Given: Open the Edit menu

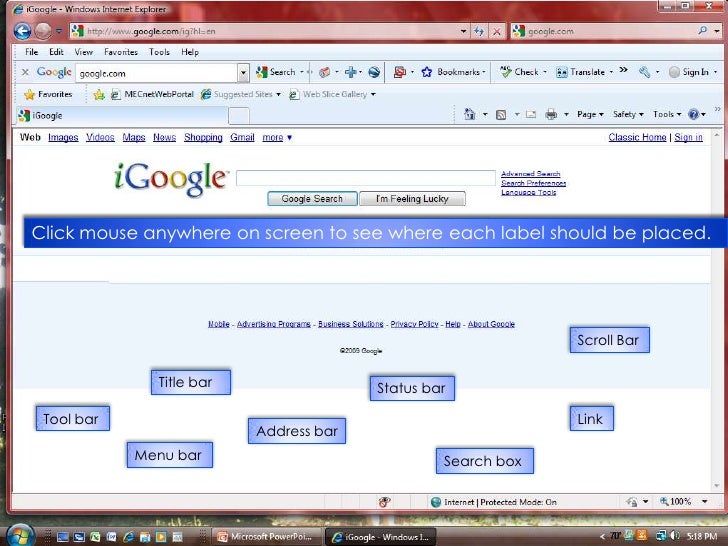Looking at the screenshot, I should click(x=56, y=52).
